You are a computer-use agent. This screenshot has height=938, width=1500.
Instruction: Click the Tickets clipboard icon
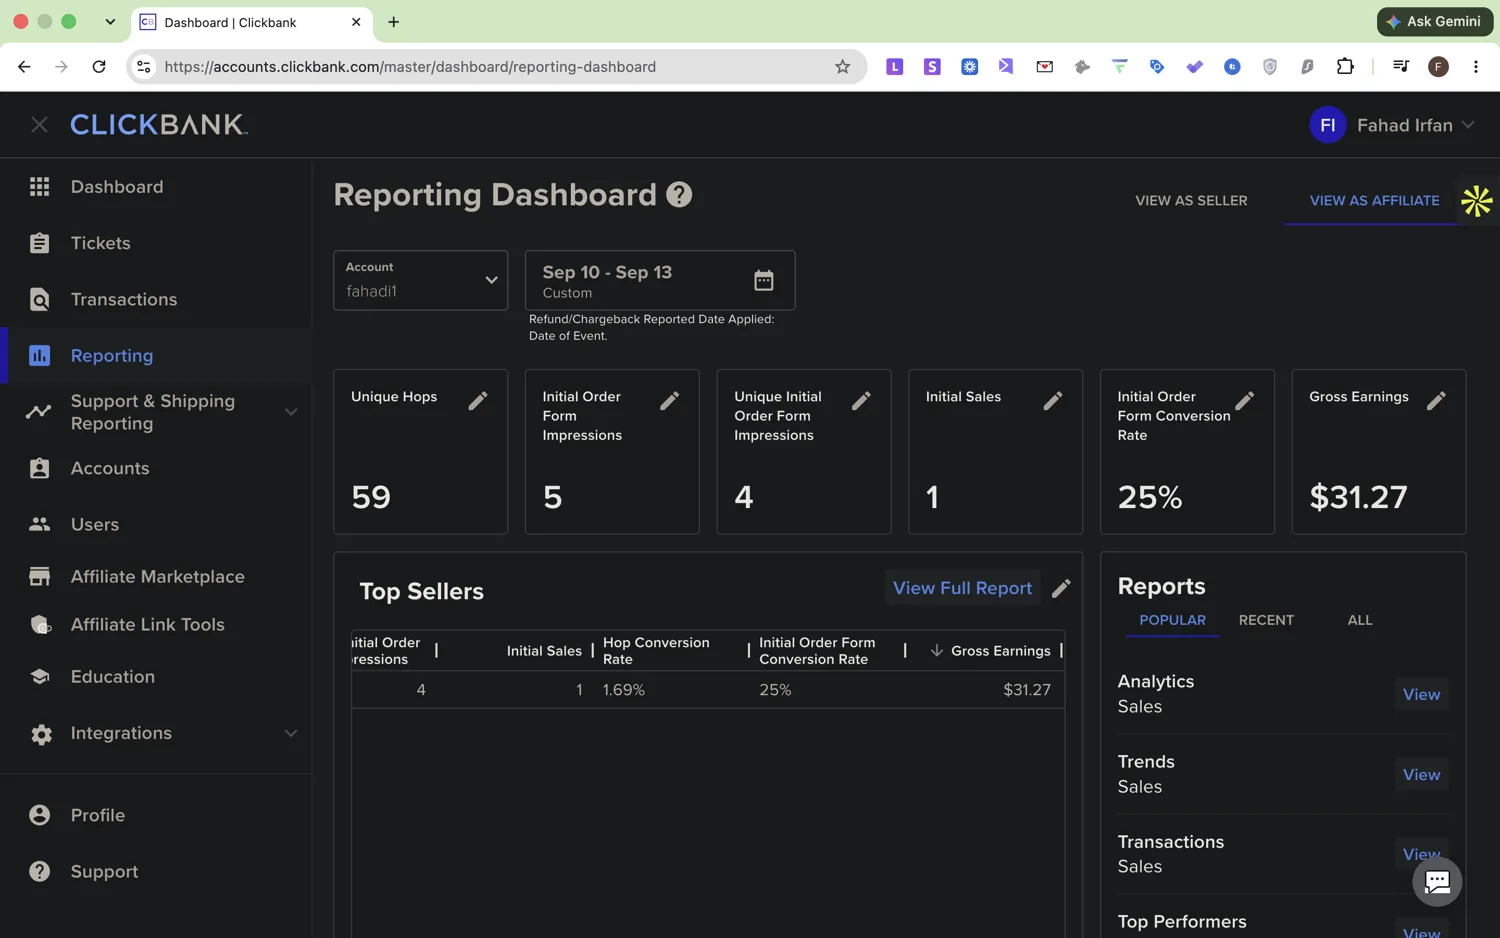tap(39, 243)
